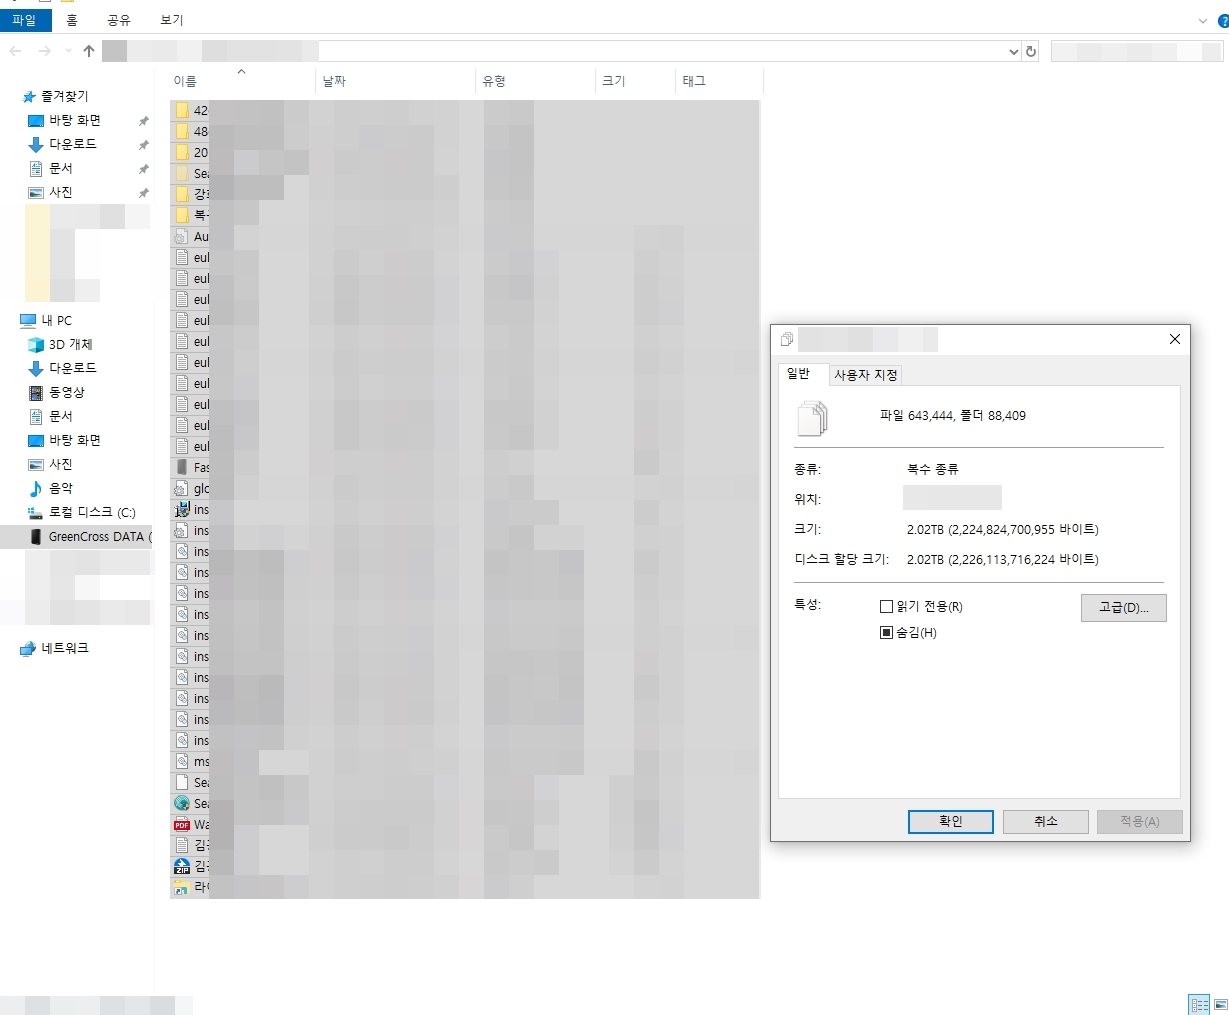Select the folder starting with 20
This screenshot has height=1015, width=1229.
[465, 153]
